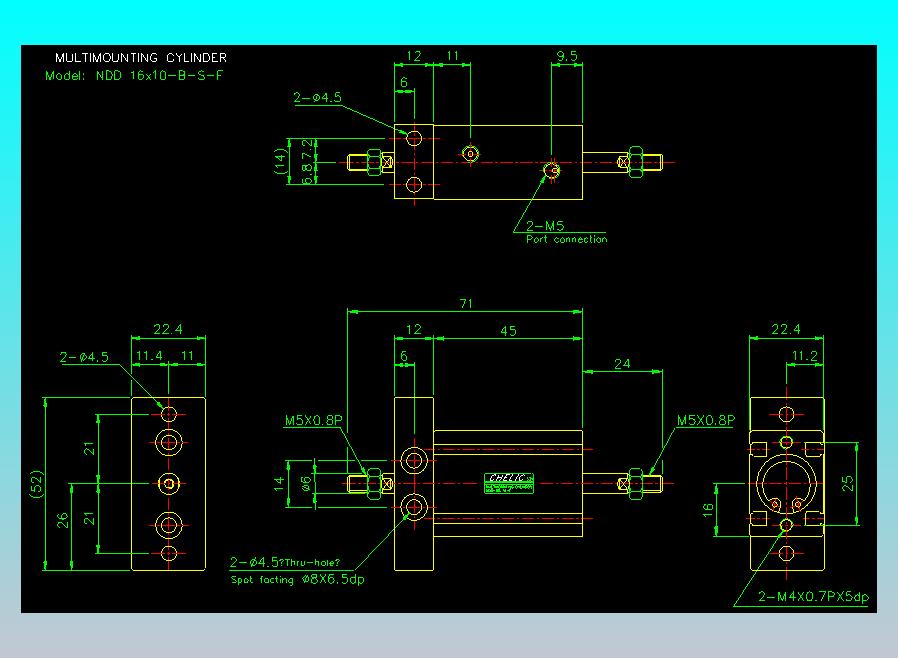Screen dimensions: 898x658
Task: Click the (52) height dimension
Action: pyautogui.click(x=37, y=484)
